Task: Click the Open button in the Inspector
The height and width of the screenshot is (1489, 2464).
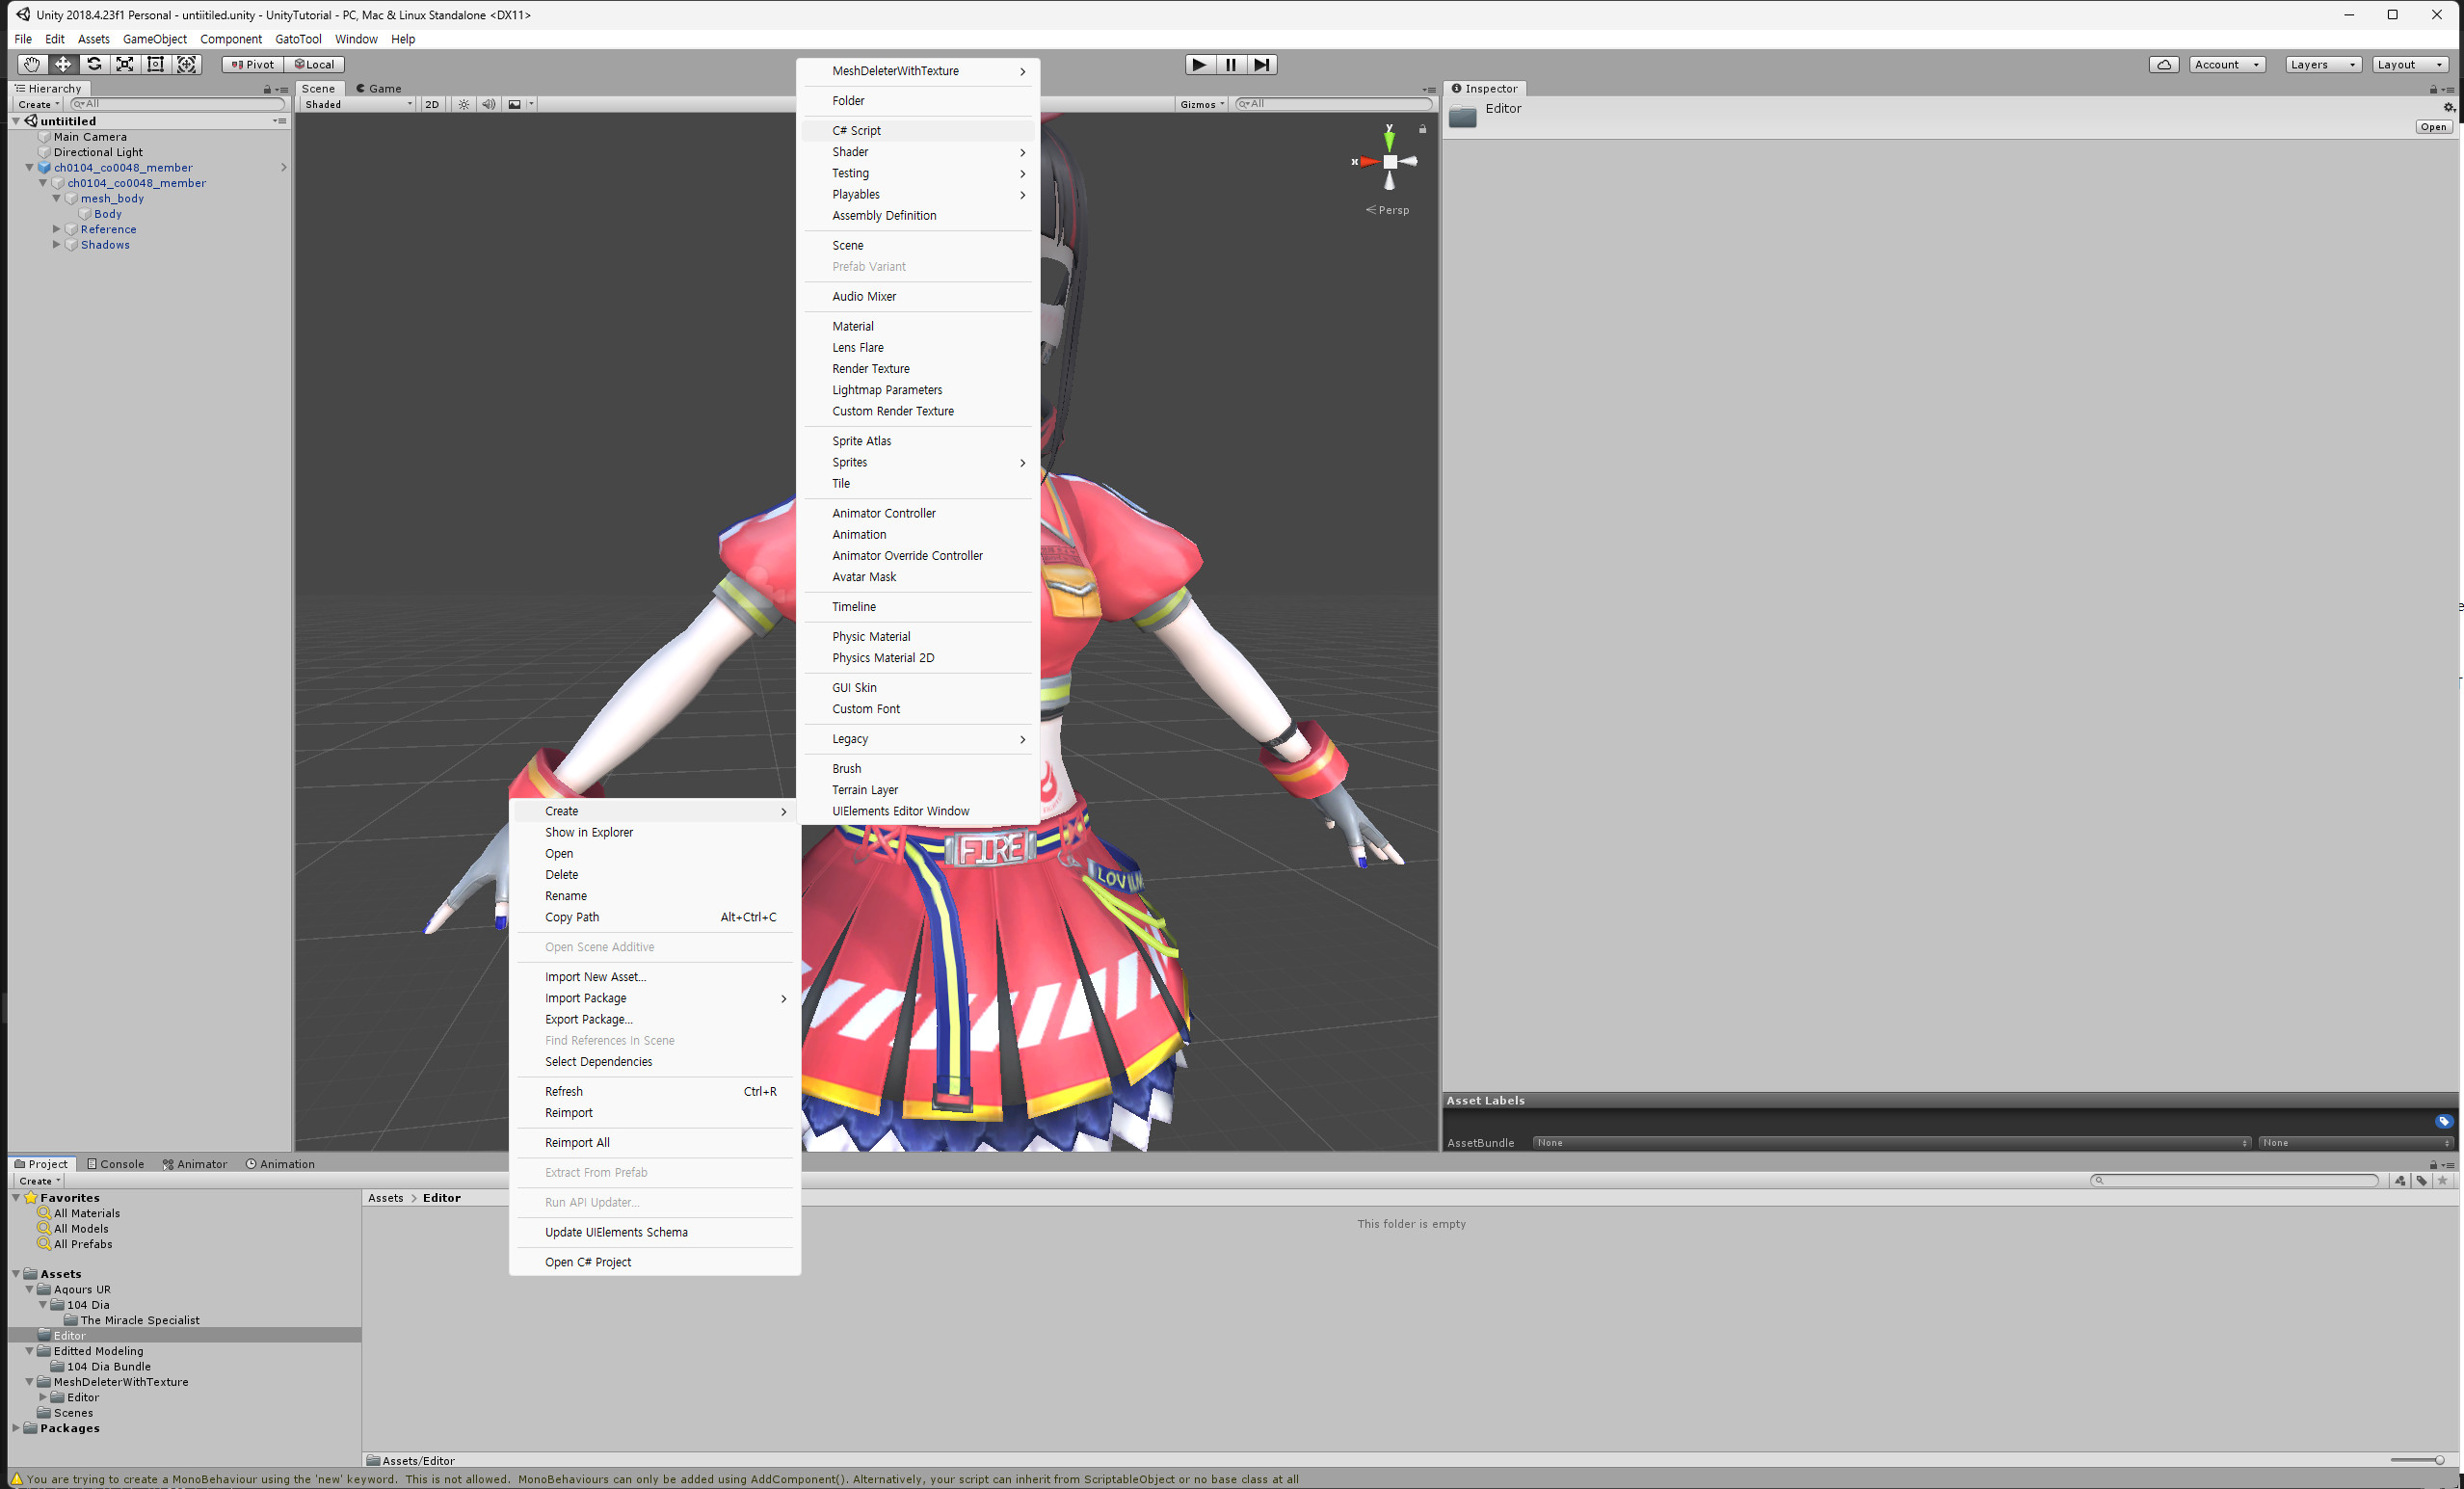Action: click(2434, 126)
